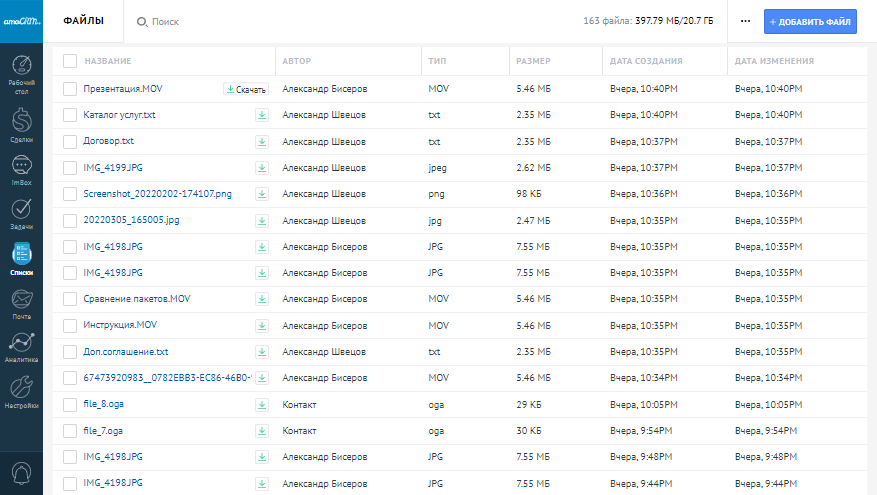Open Настройки in the sidebar
This screenshot has width=877, height=495.
pos(21,391)
